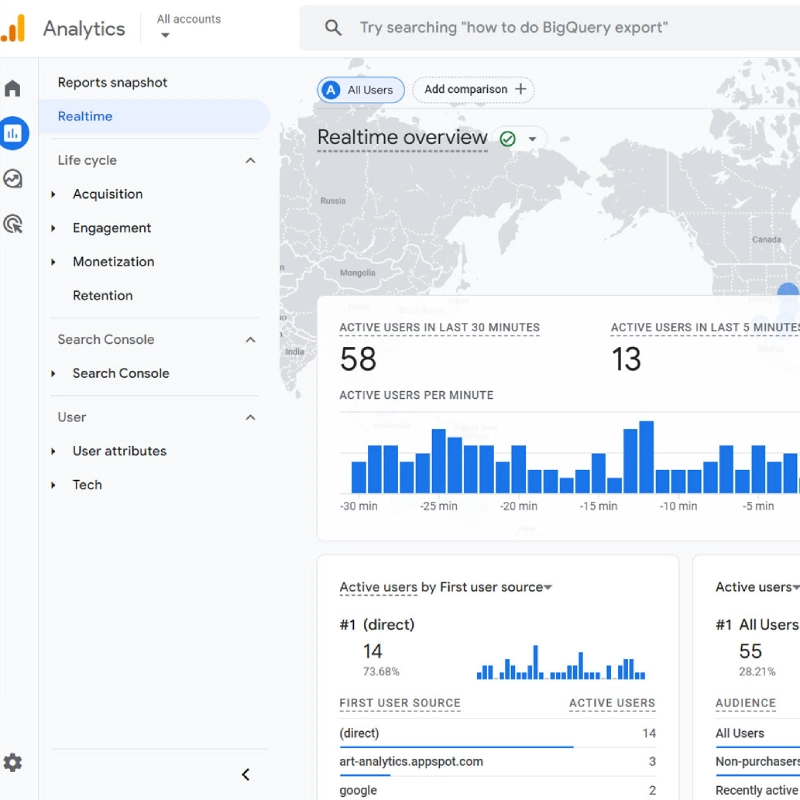
Task: Click the ACTIVE USERS IN LAST 5 MINUTES label
Action: point(705,328)
